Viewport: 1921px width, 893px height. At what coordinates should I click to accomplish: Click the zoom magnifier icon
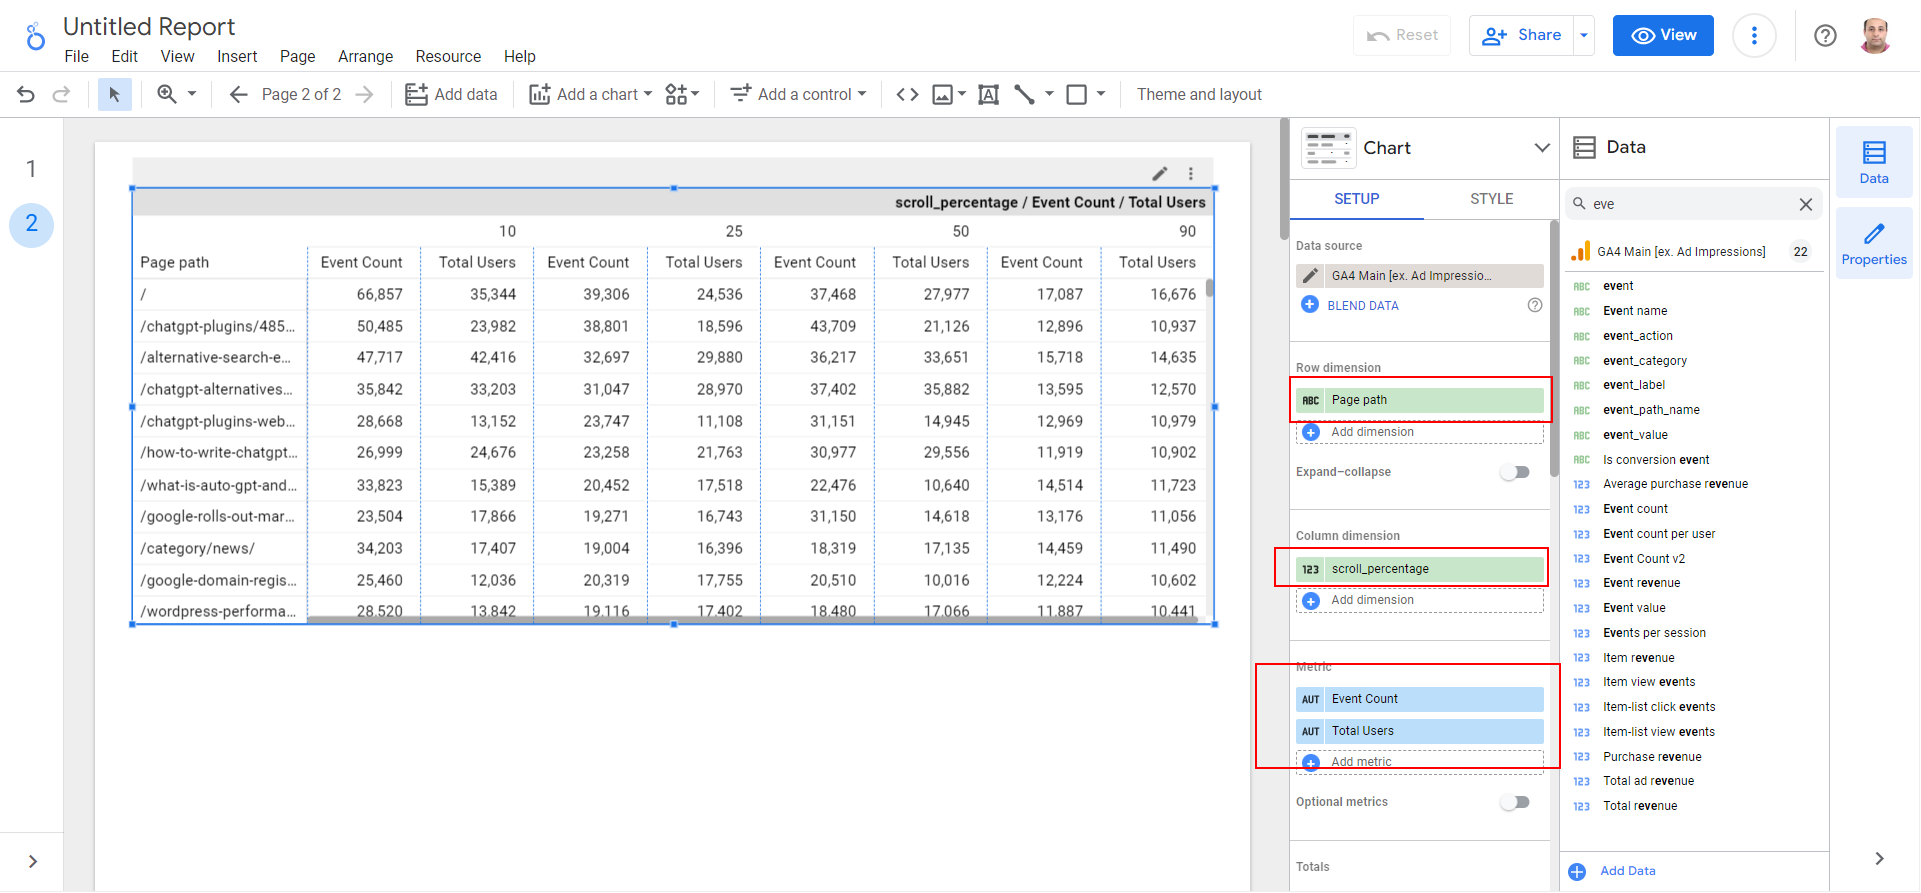tap(167, 94)
